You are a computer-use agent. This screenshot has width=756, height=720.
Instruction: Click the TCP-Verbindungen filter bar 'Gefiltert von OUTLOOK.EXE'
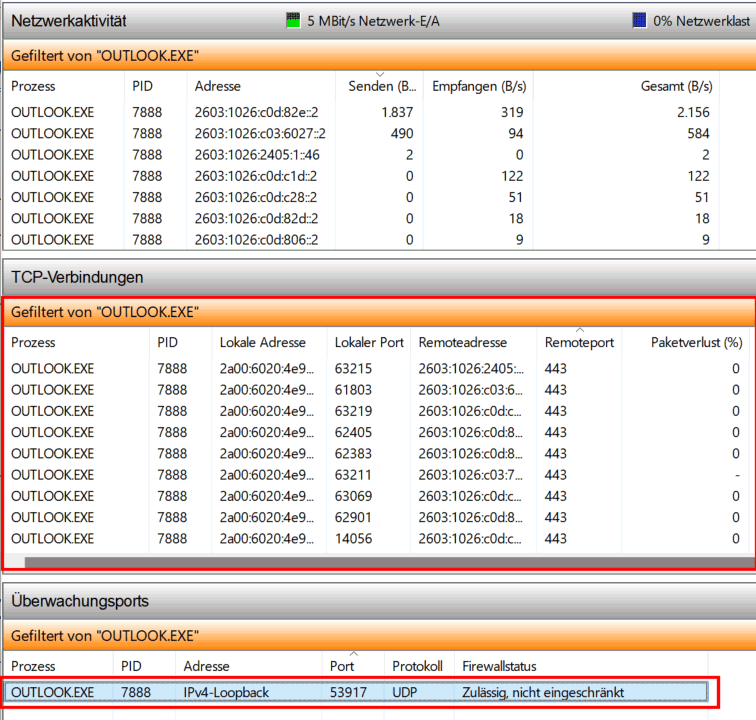tap(378, 312)
